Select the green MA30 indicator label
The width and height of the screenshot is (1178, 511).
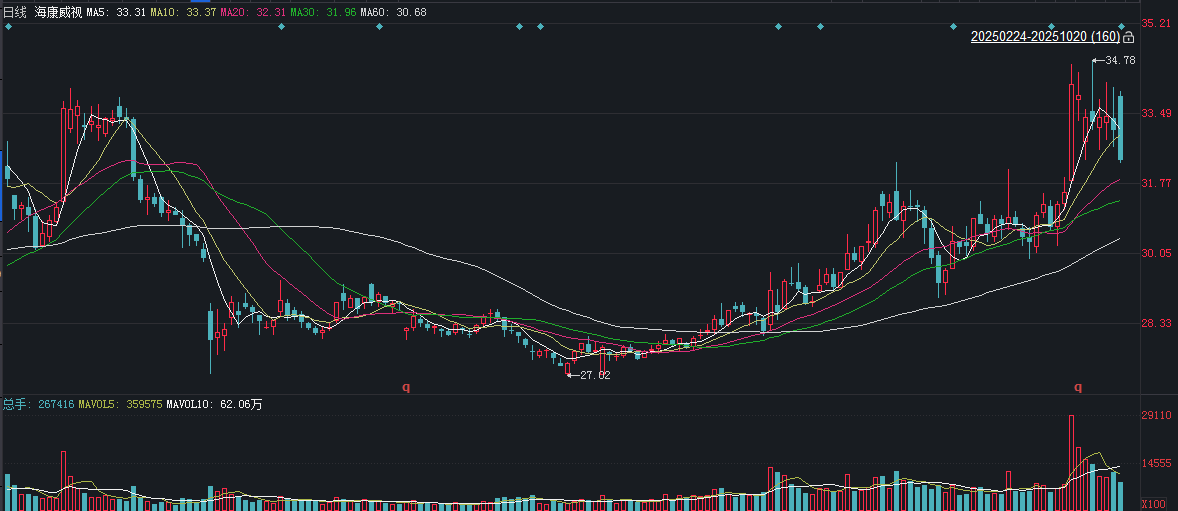coord(322,11)
